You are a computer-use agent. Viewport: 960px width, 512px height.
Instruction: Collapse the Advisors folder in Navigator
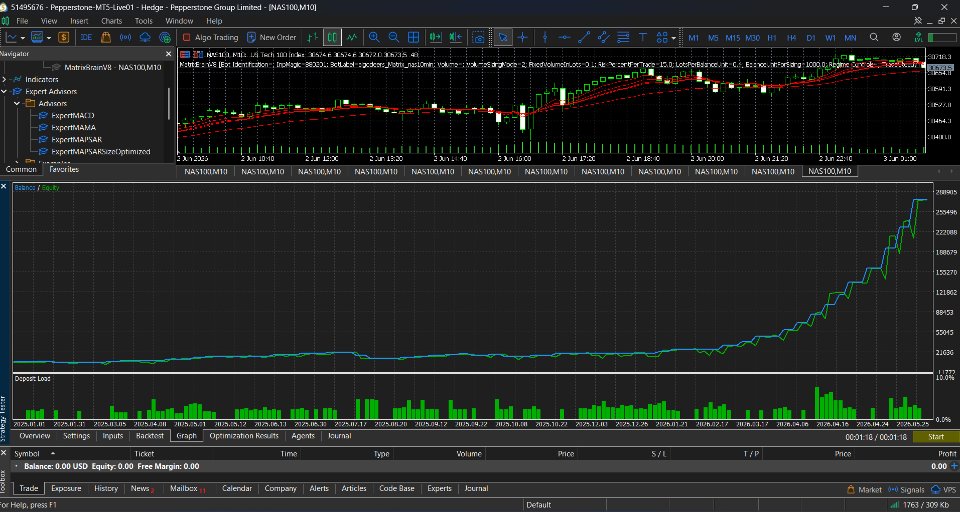[x=17, y=104]
